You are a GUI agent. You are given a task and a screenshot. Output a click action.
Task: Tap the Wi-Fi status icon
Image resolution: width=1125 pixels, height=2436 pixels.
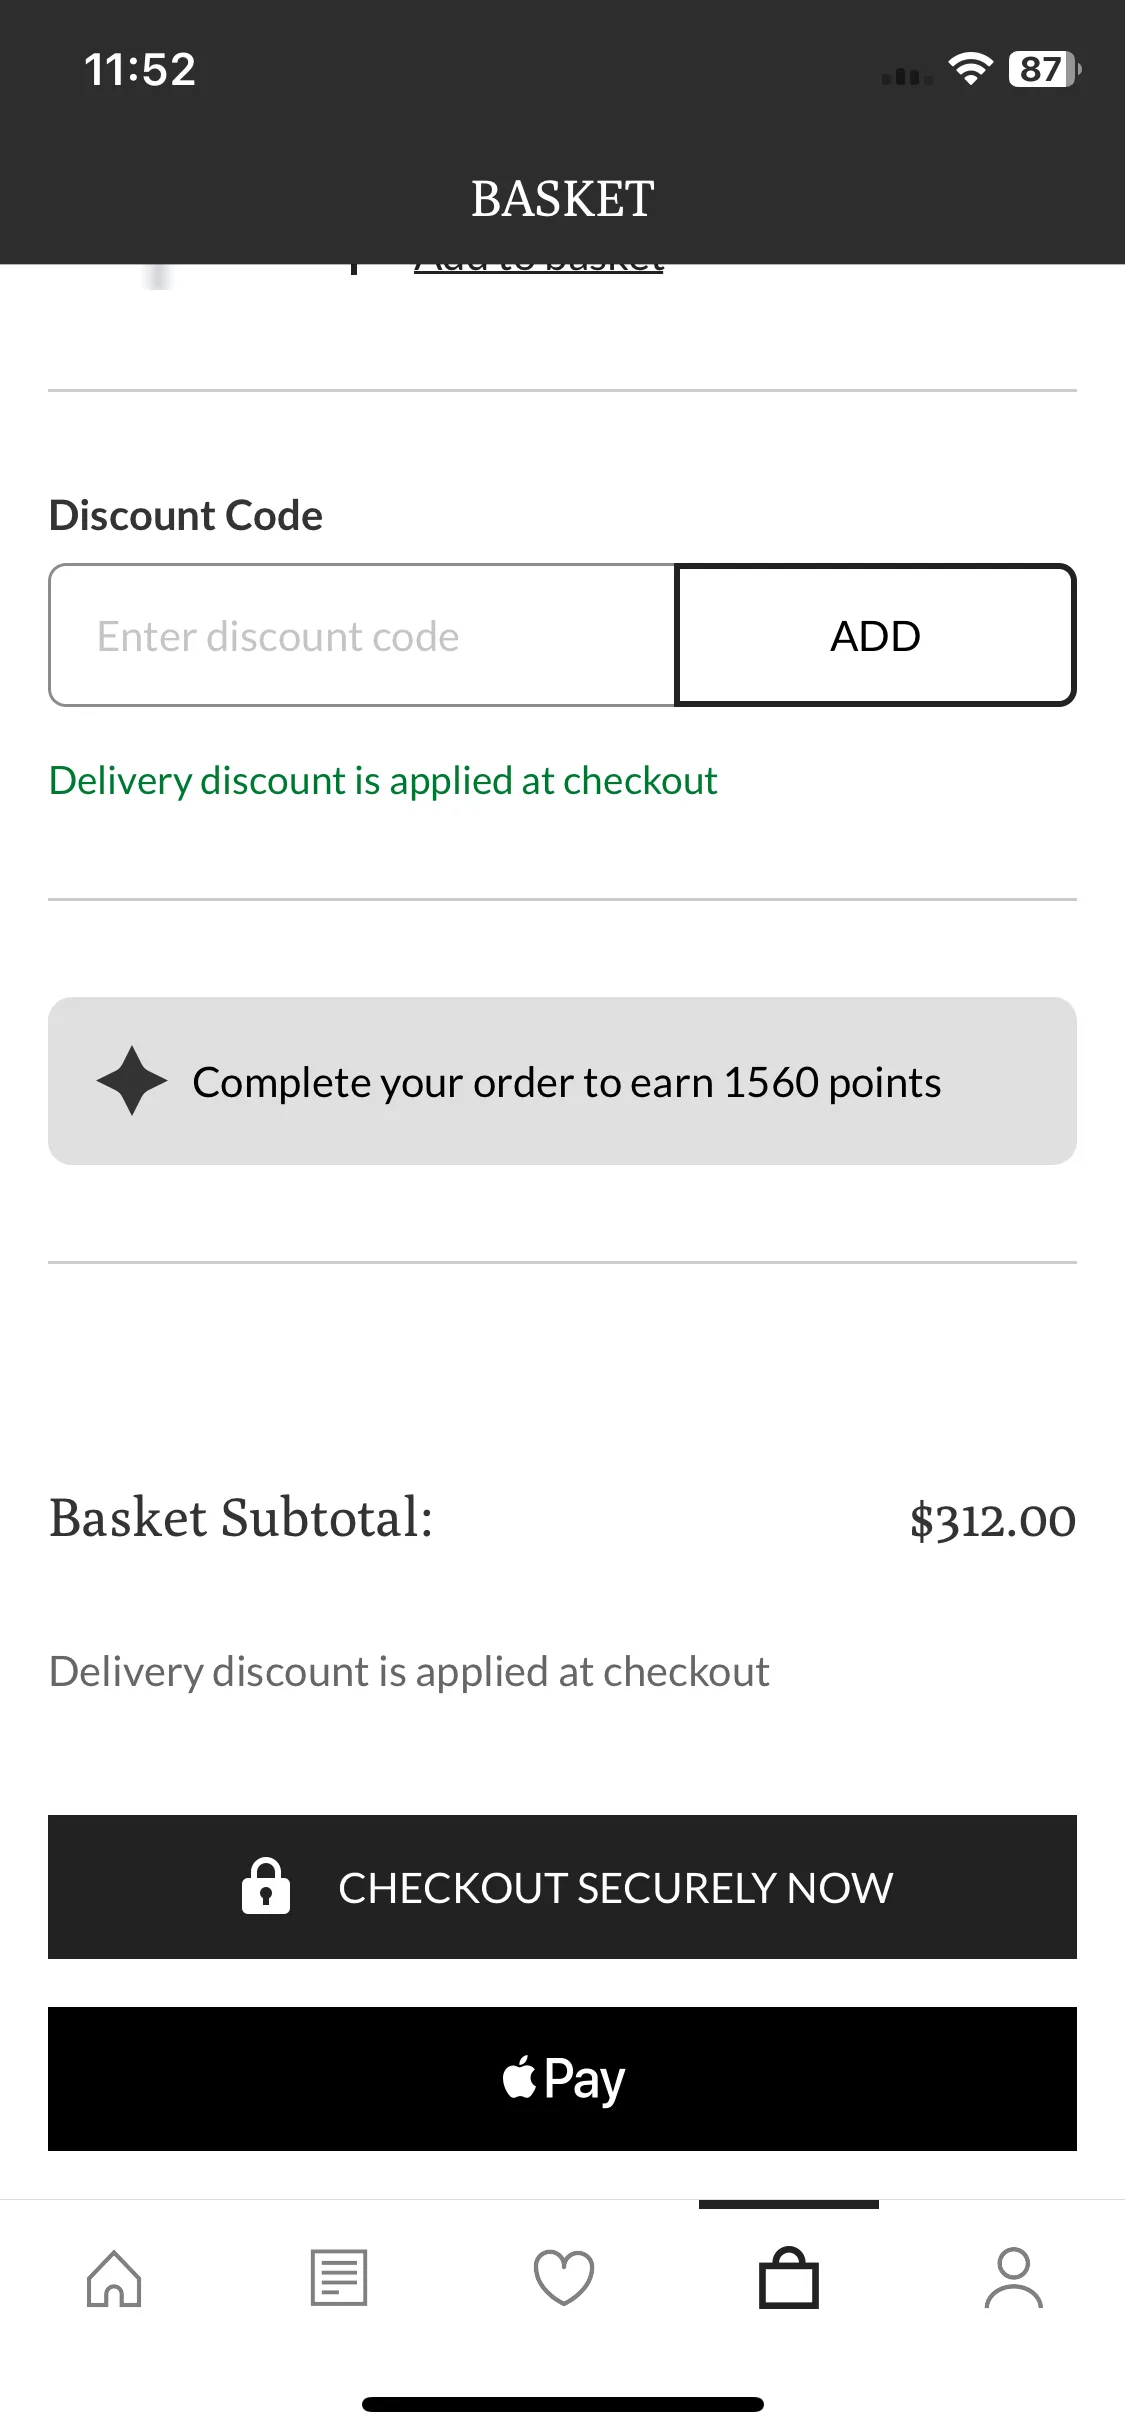tap(970, 69)
